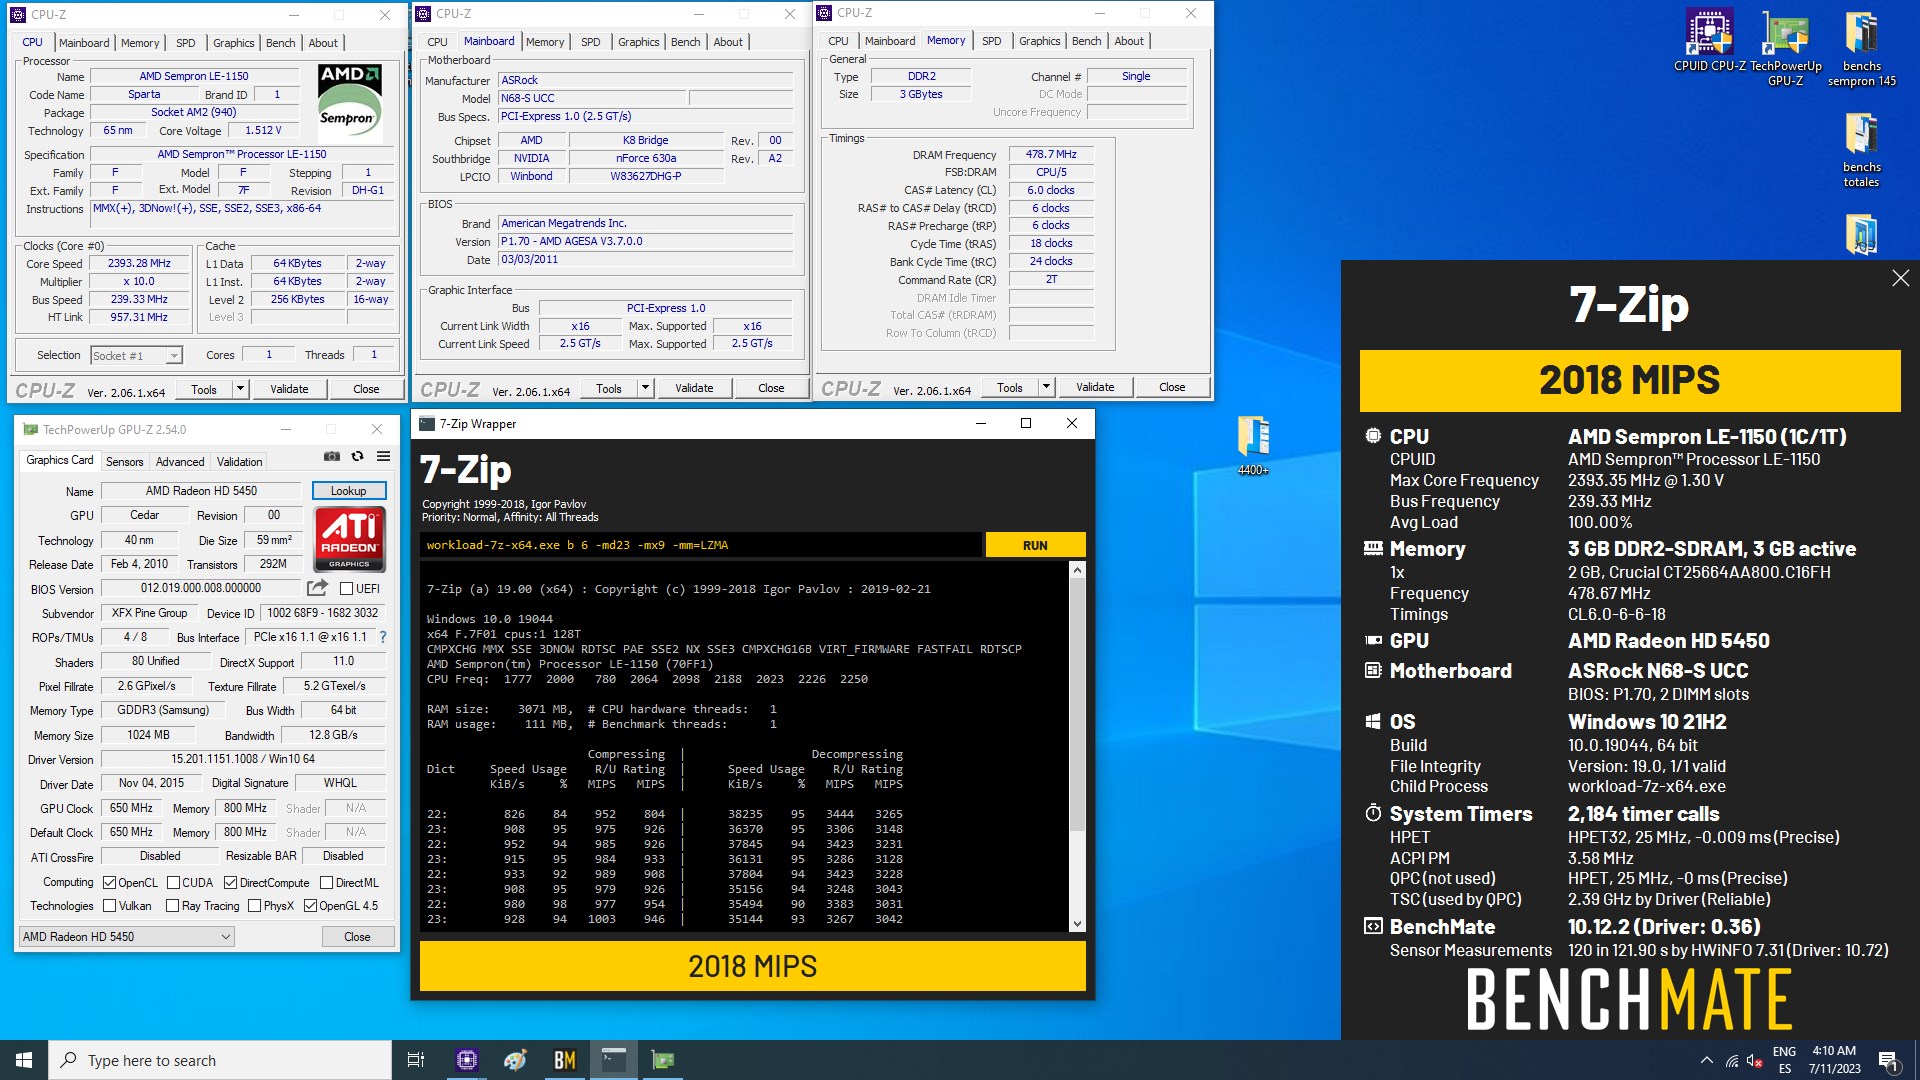Click Tools button in Memory CPU-Z window
This screenshot has height=1080, width=1920.
point(1010,387)
